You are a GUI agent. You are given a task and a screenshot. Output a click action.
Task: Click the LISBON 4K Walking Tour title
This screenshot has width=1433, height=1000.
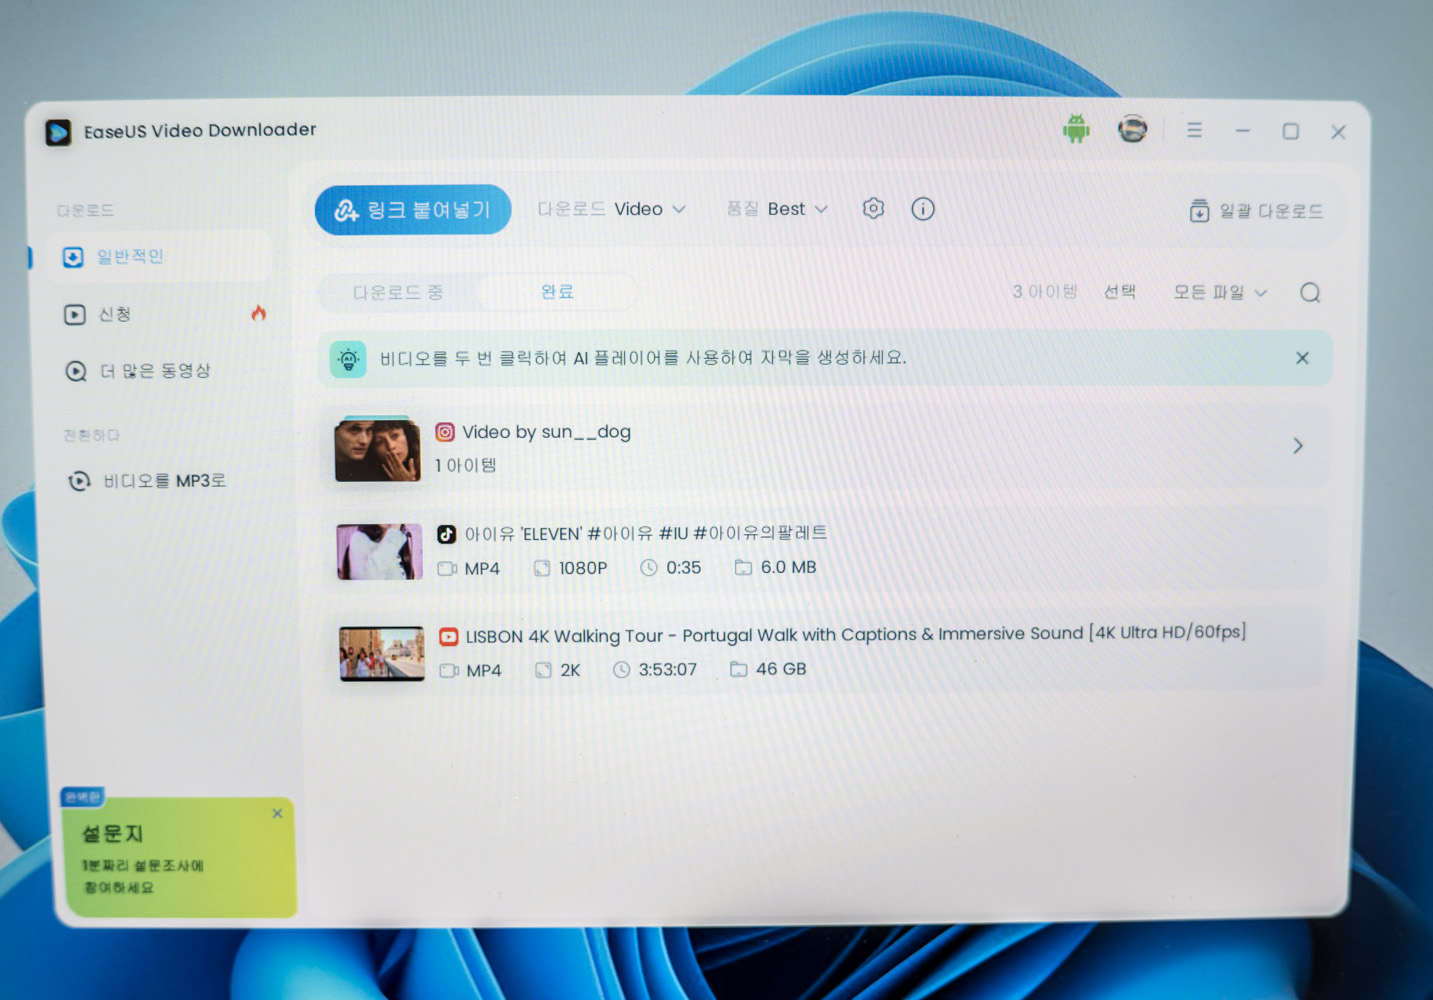[x=856, y=634]
